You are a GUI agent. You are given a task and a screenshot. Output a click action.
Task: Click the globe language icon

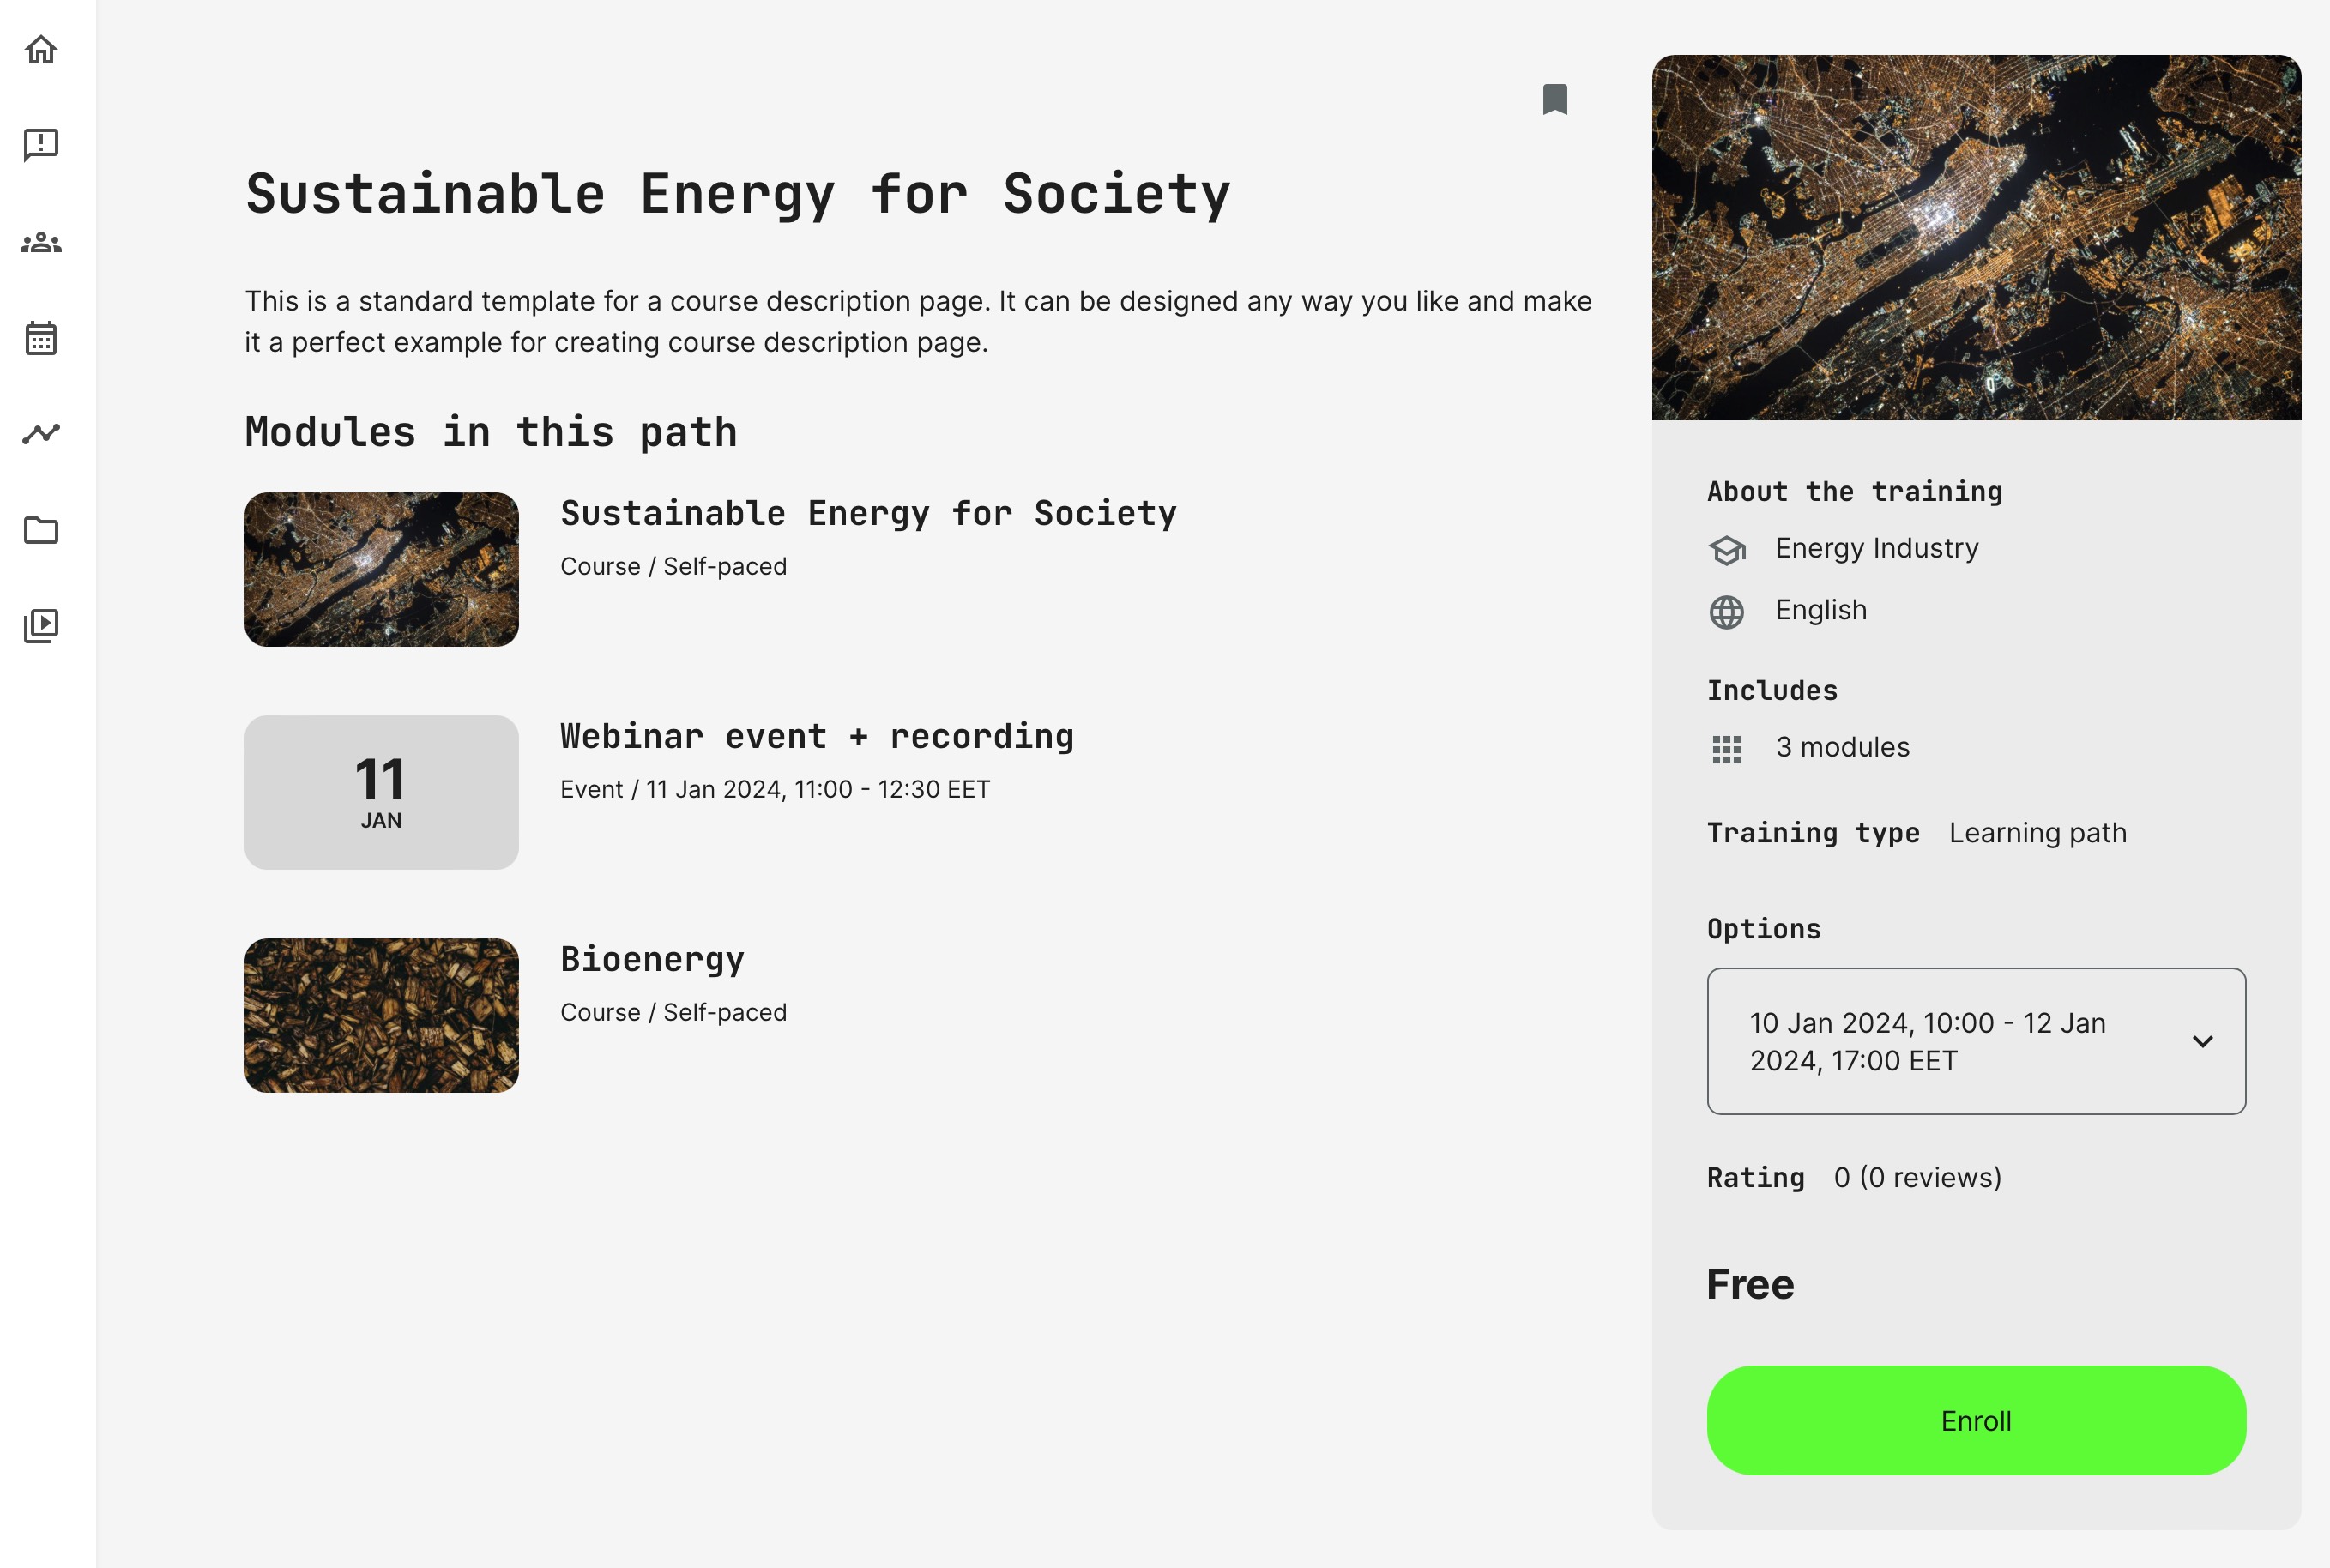pos(1726,612)
